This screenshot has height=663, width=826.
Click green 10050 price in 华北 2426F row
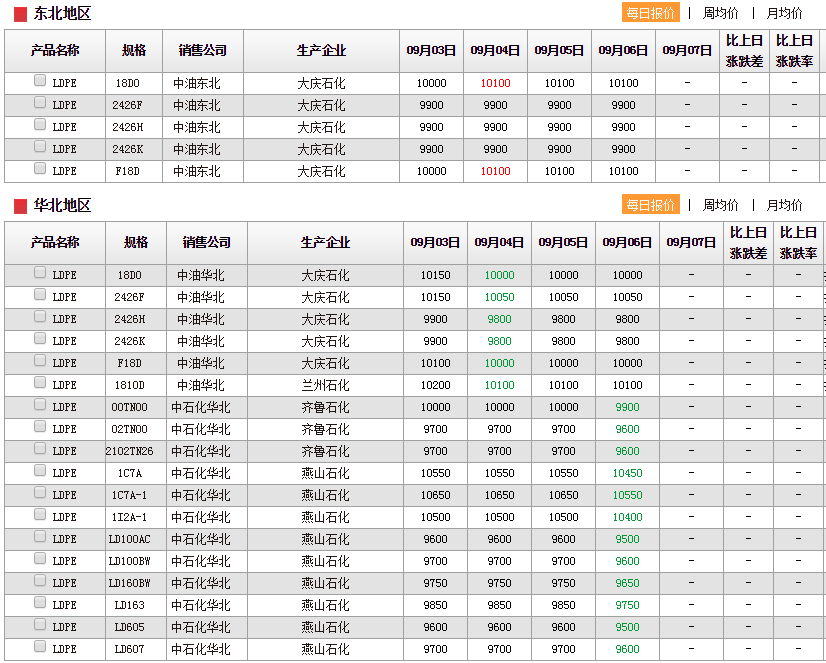[x=499, y=297]
